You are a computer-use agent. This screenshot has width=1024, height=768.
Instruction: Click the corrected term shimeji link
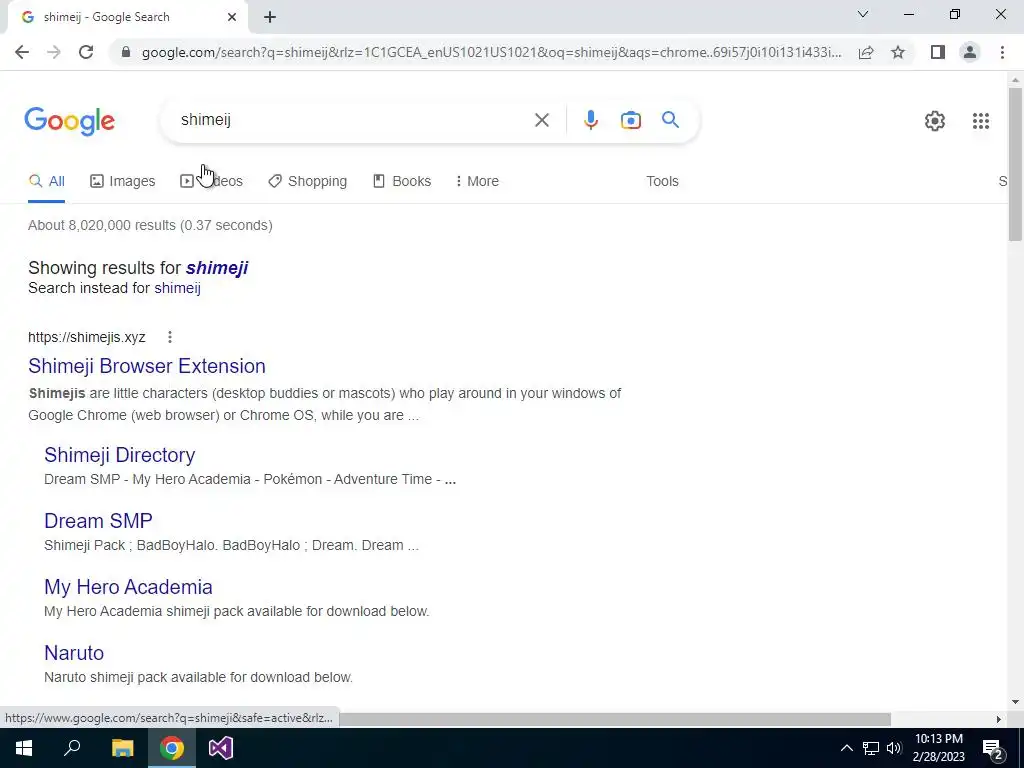[217, 268]
